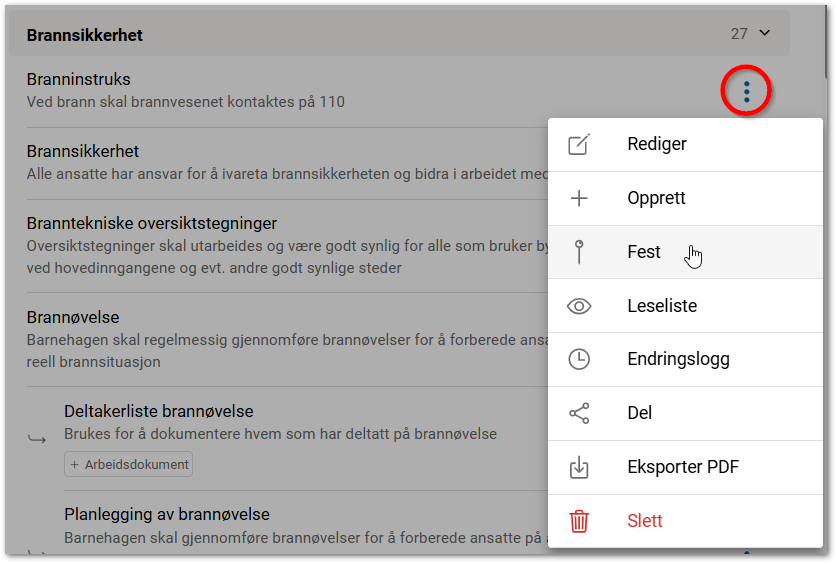
Task: Click the pencil edit icon beside Rediger
Action: [579, 144]
